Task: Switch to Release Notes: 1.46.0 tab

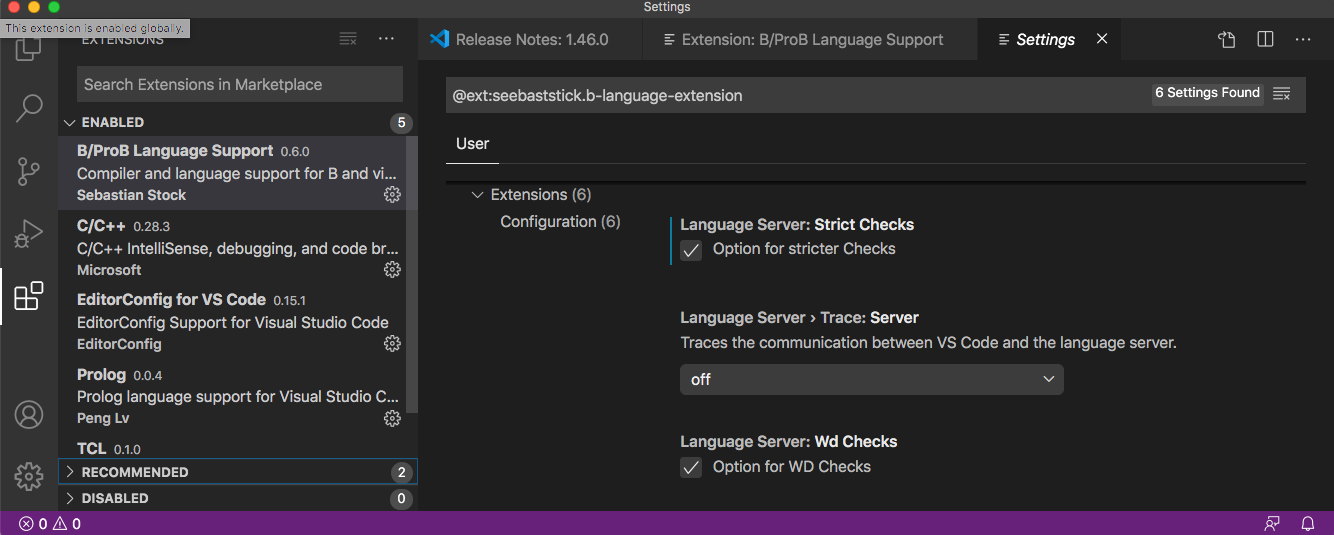Action: tap(531, 40)
